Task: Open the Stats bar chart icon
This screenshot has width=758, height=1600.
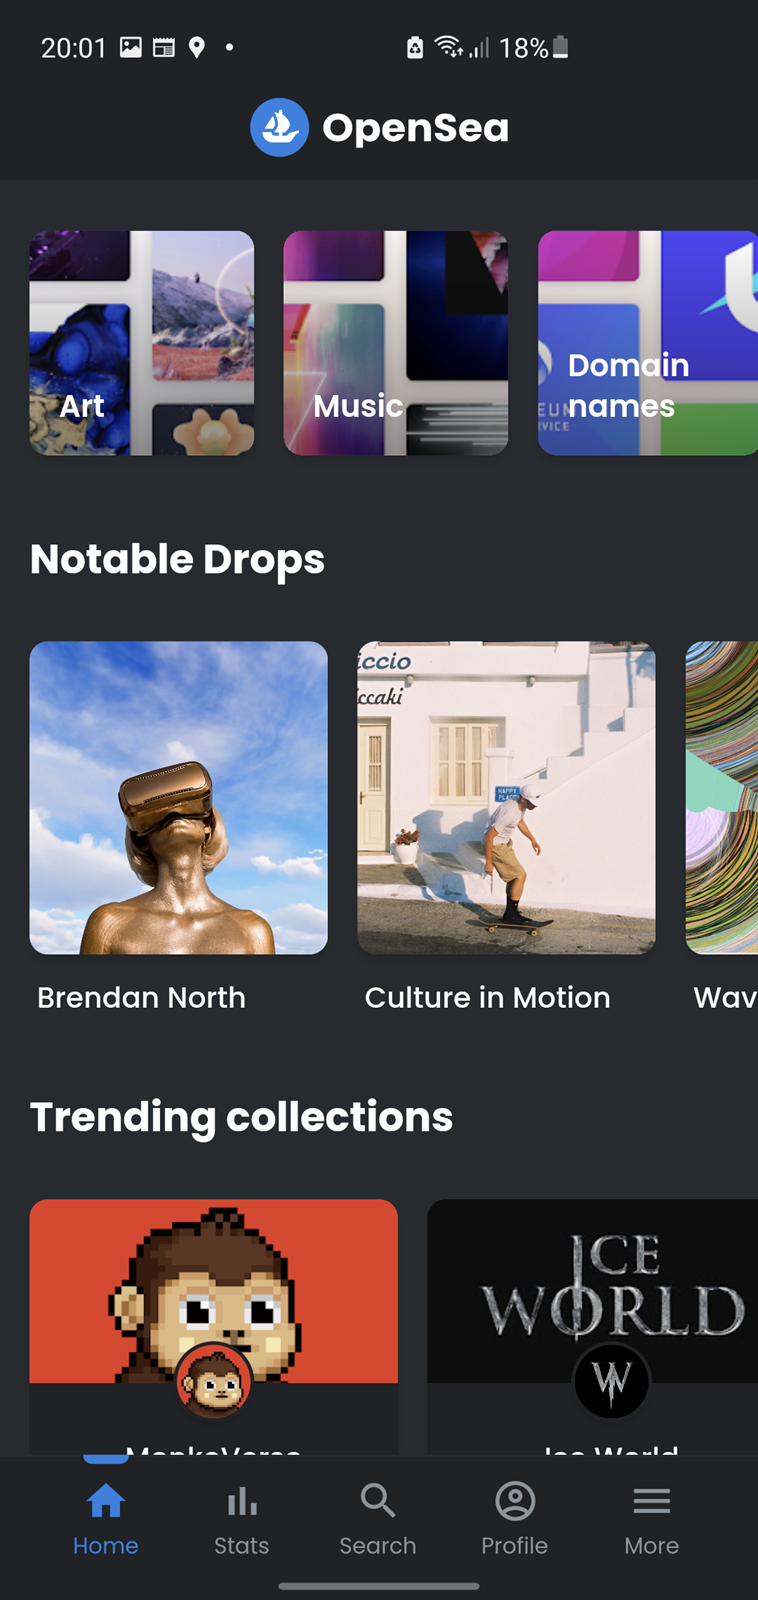Action: point(242,1500)
